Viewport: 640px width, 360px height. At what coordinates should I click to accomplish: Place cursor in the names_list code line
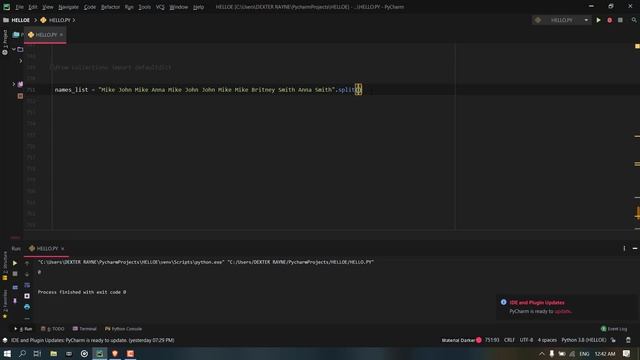pyautogui.click(x=208, y=90)
